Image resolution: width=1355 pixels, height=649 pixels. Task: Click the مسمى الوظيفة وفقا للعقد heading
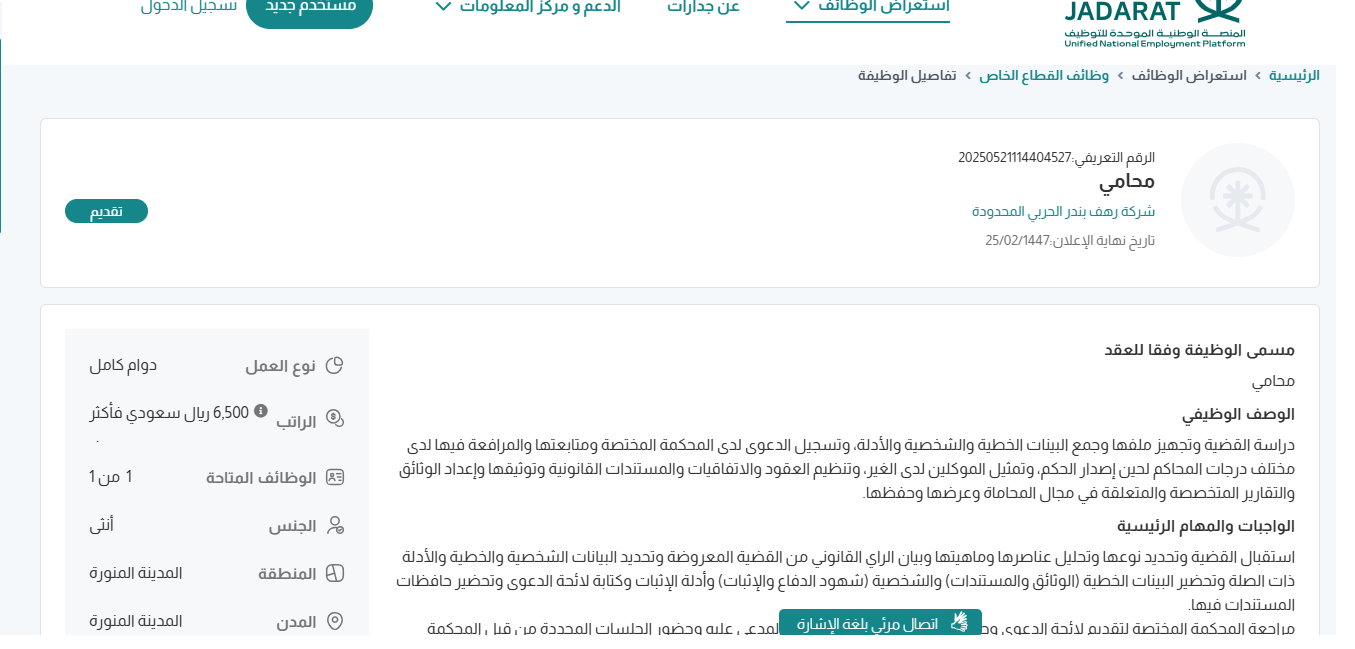[1199, 350]
